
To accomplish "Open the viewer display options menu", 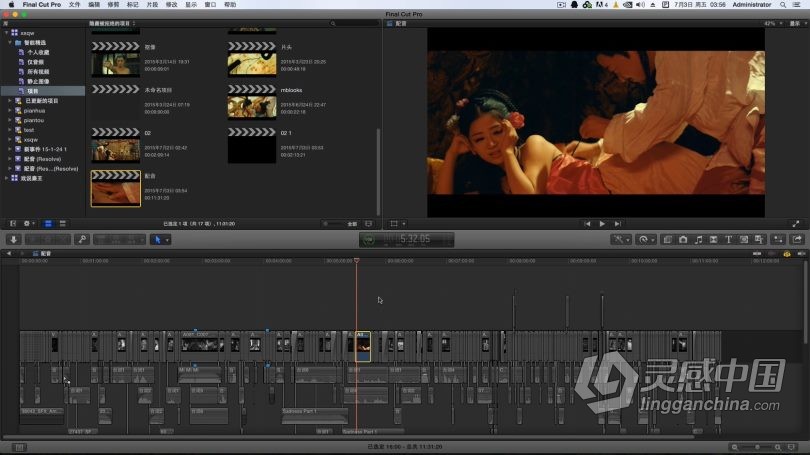I will click(798, 23).
